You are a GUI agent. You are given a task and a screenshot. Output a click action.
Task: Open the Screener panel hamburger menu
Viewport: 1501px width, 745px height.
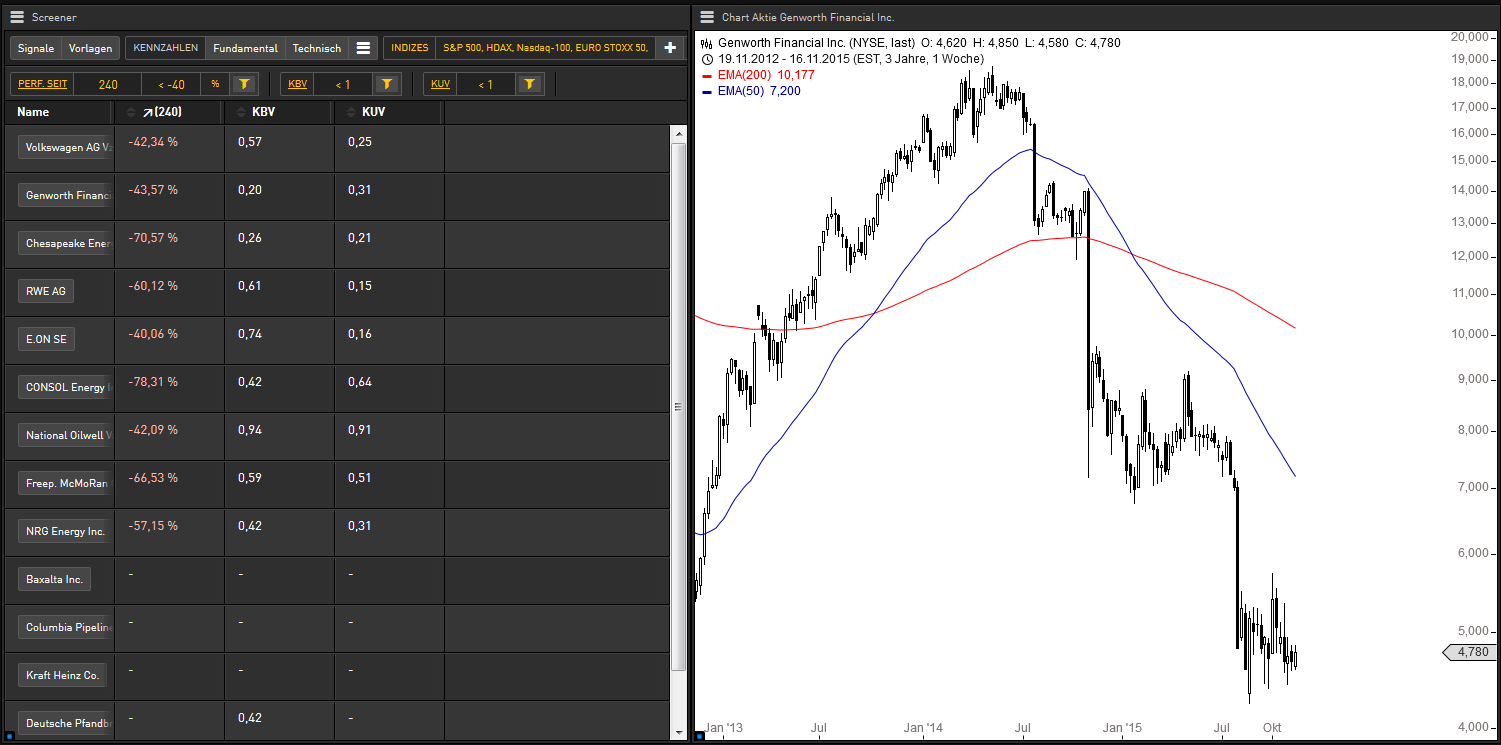click(x=17, y=17)
